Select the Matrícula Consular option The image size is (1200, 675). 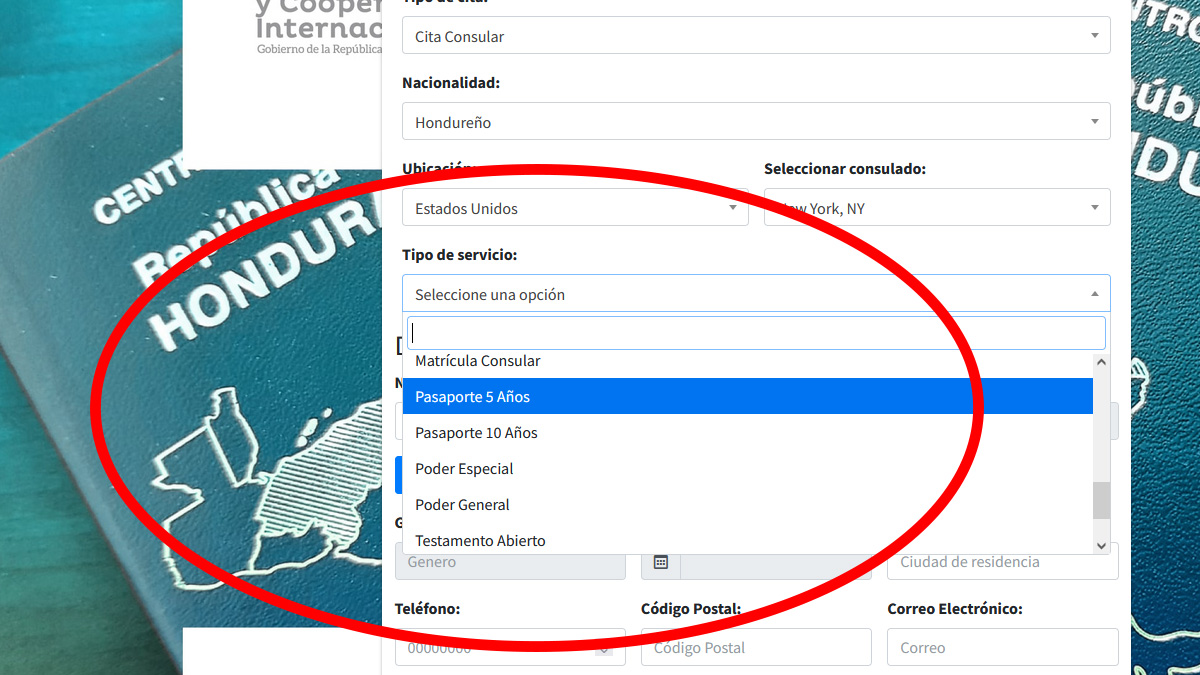(x=476, y=360)
